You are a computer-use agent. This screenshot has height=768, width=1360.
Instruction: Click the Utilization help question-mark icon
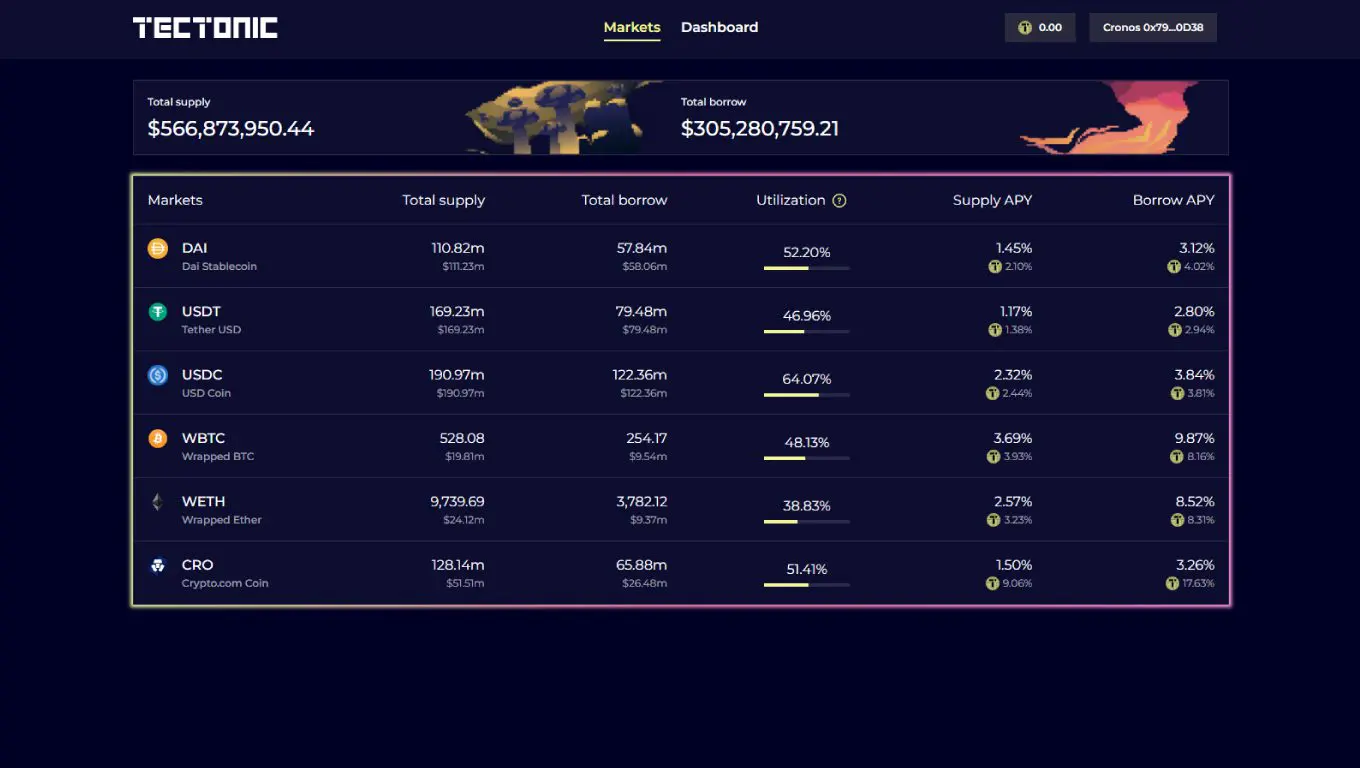coord(839,200)
